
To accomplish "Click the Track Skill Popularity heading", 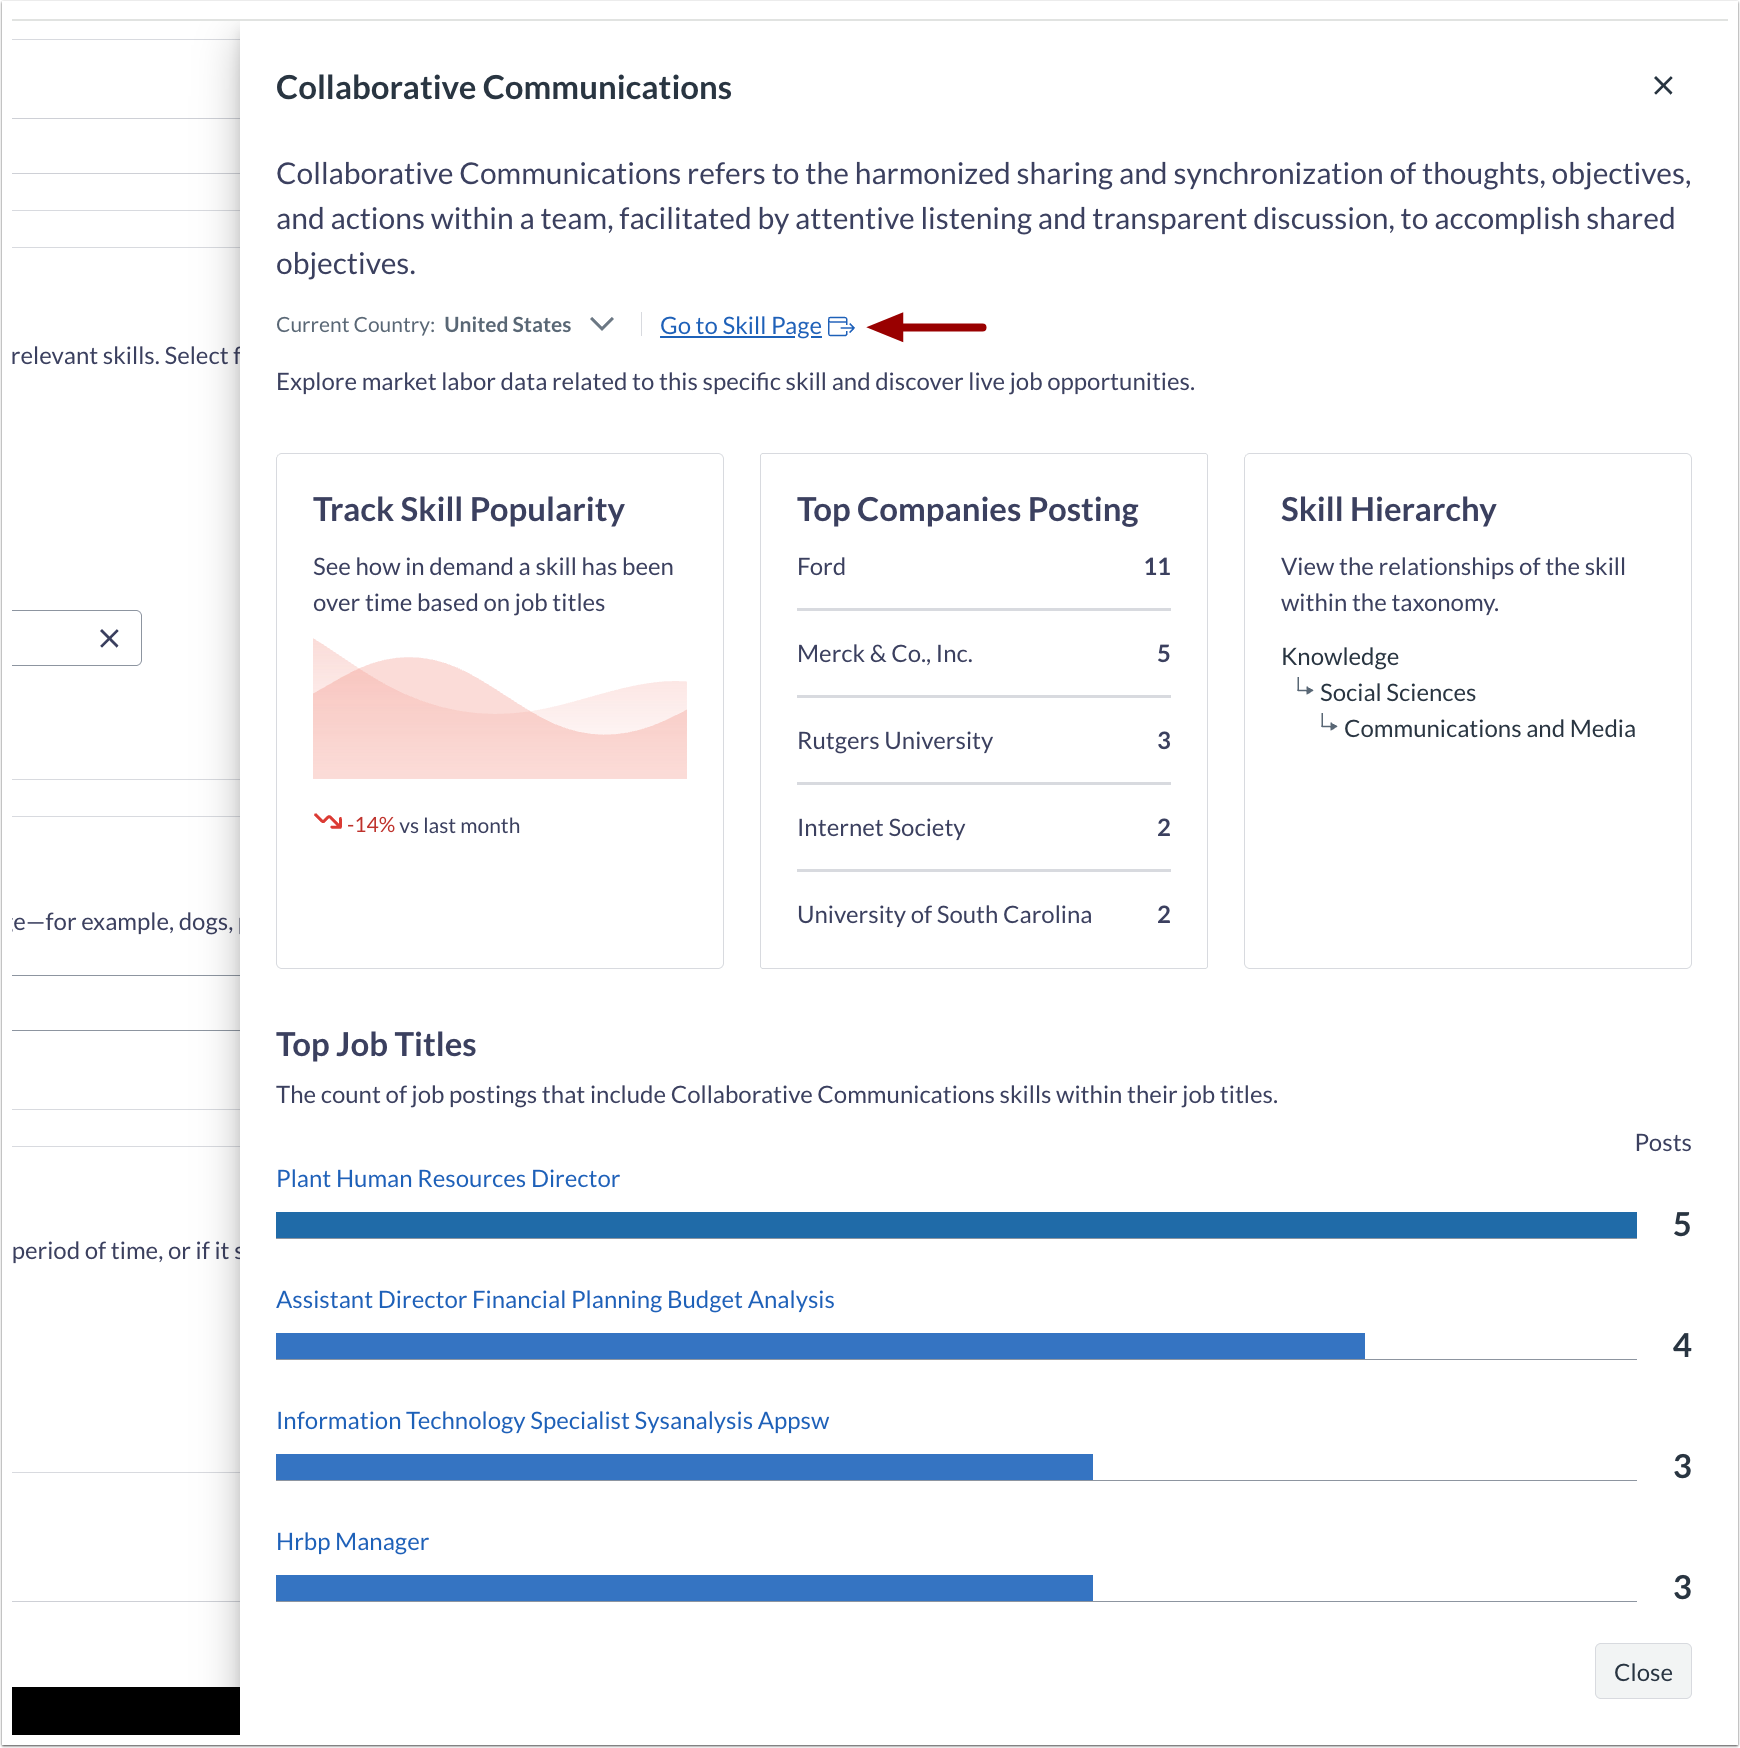I will point(468,510).
